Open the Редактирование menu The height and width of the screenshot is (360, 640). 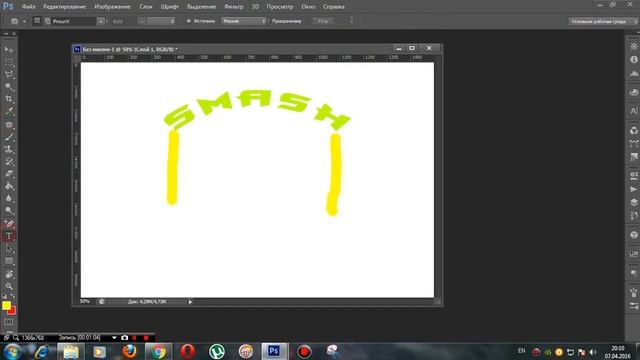[x=64, y=7]
